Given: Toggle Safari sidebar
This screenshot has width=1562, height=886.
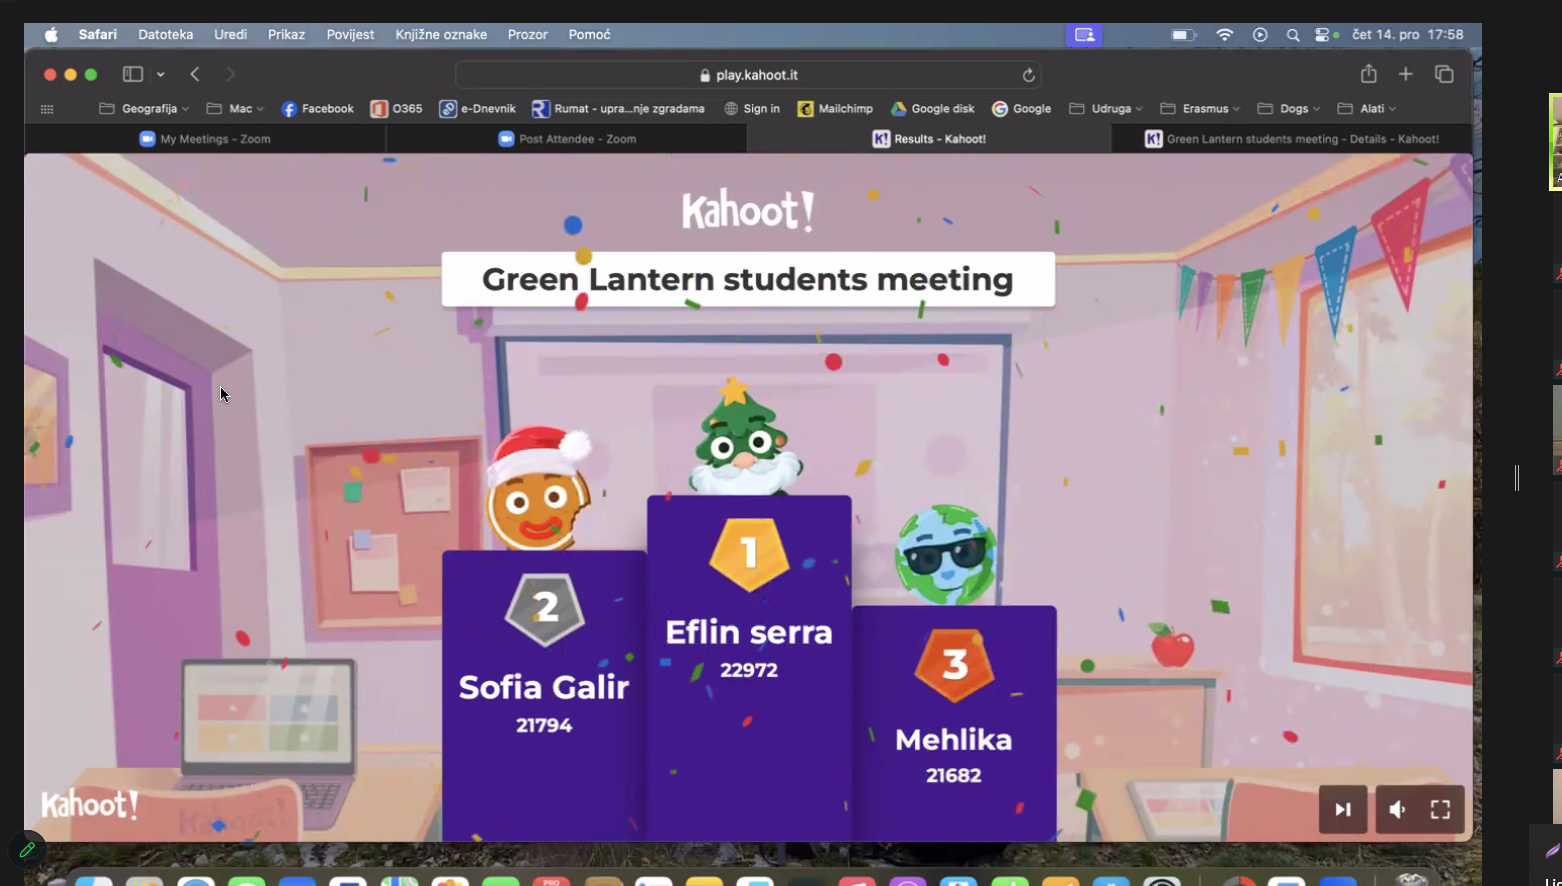Looking at the screenshot, I should (x=133, y=74).
